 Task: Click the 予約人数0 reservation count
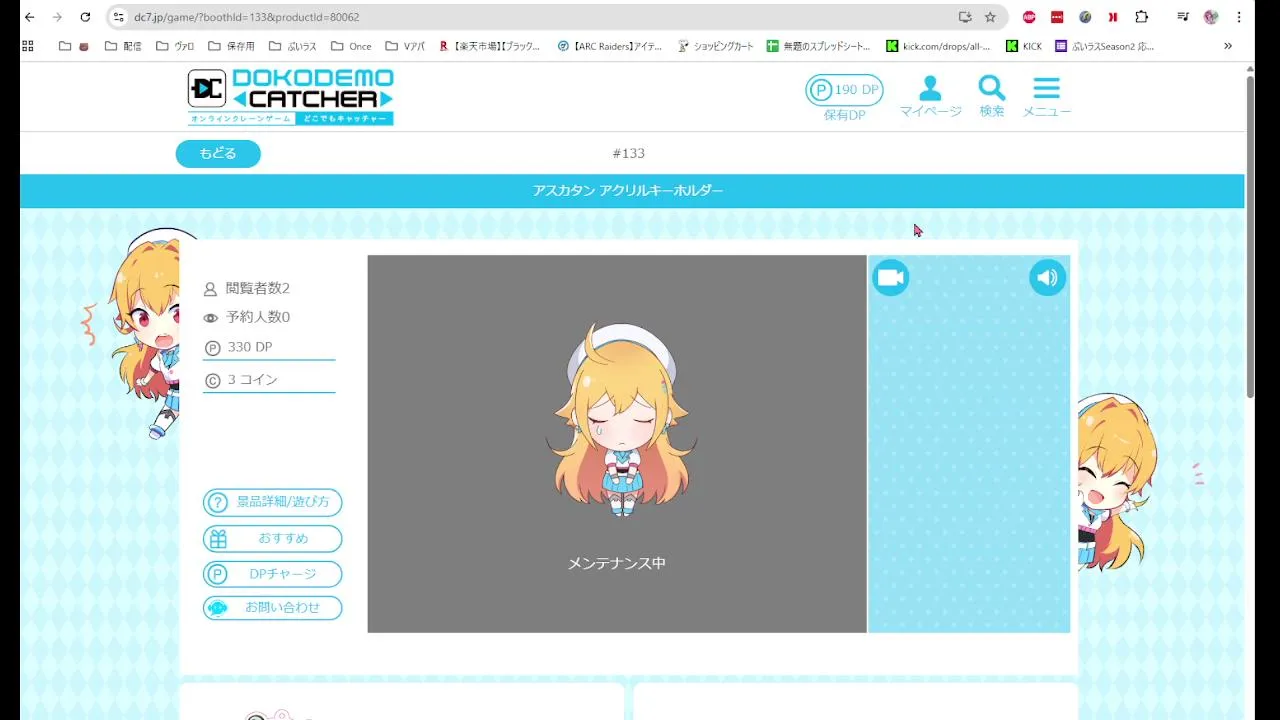coord(257,317)
